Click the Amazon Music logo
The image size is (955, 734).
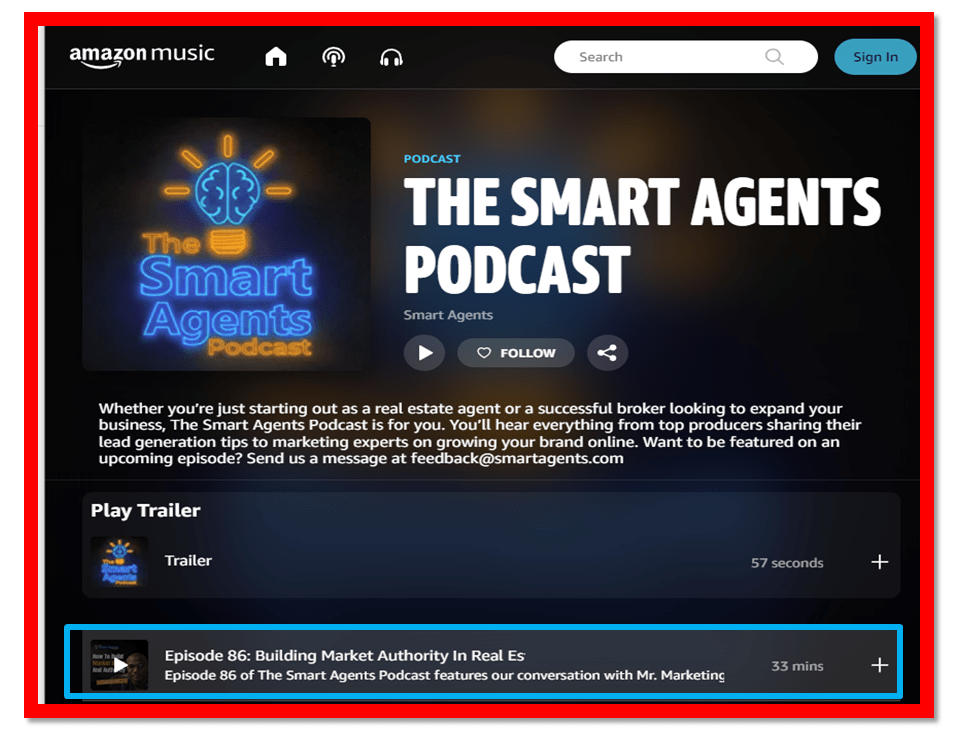[142, 56]
